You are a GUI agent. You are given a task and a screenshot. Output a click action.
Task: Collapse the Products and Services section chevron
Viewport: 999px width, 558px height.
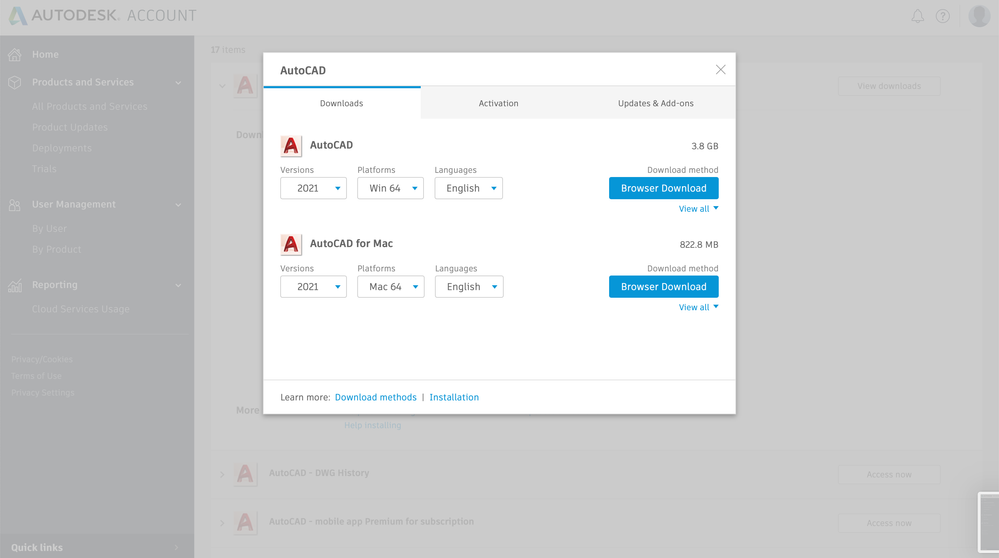(178, 83)
